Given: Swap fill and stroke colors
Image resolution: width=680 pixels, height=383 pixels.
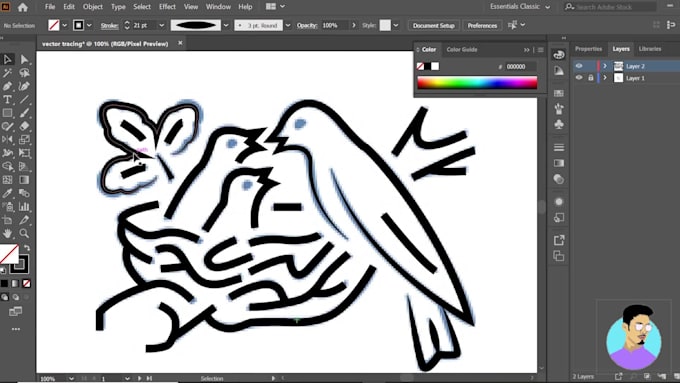Looking at the screenshot, I should pos(27,248).
